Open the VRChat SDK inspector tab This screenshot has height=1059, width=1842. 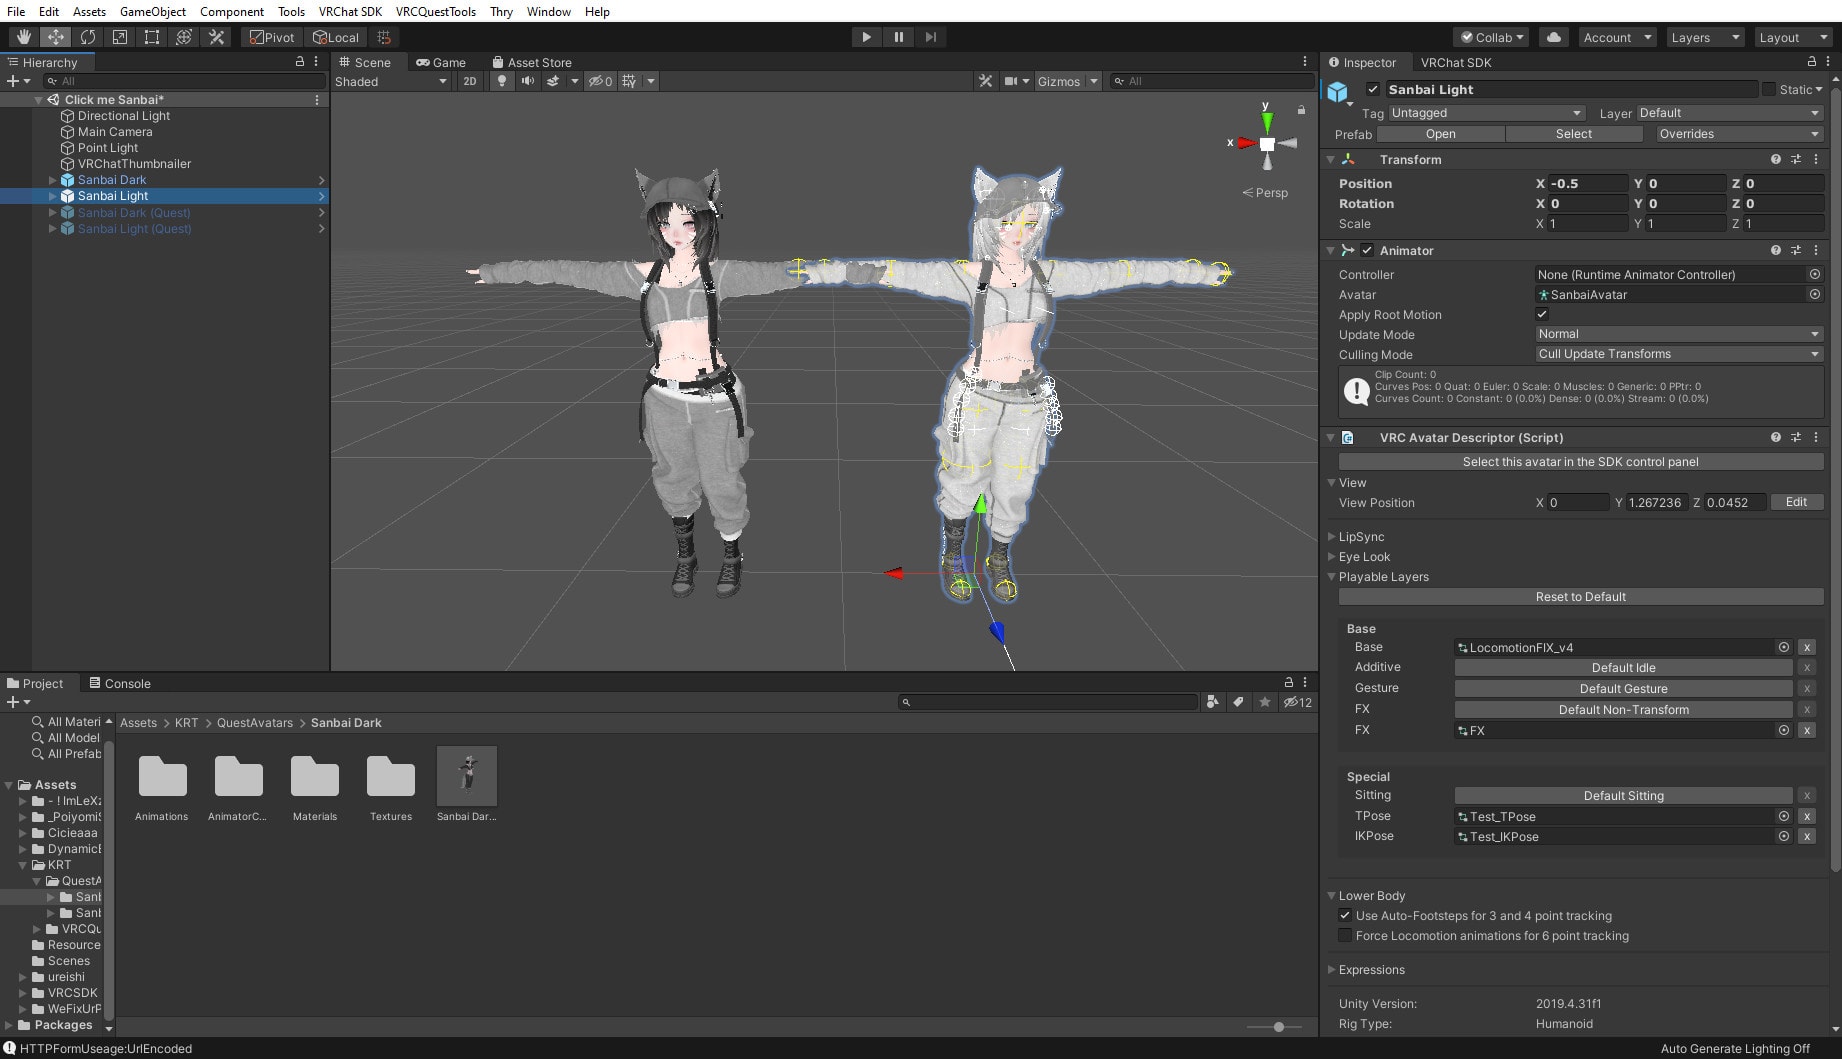[1455, 62]
